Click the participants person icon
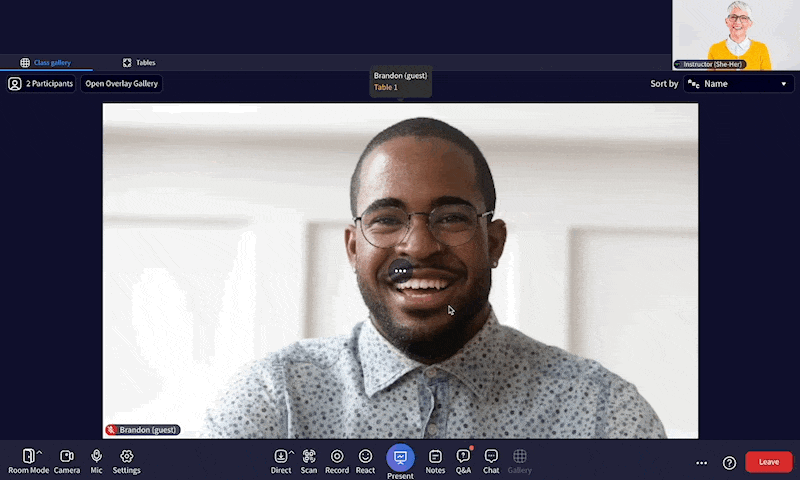Screen dimensions: 800x480 click(x=15, y=84)
